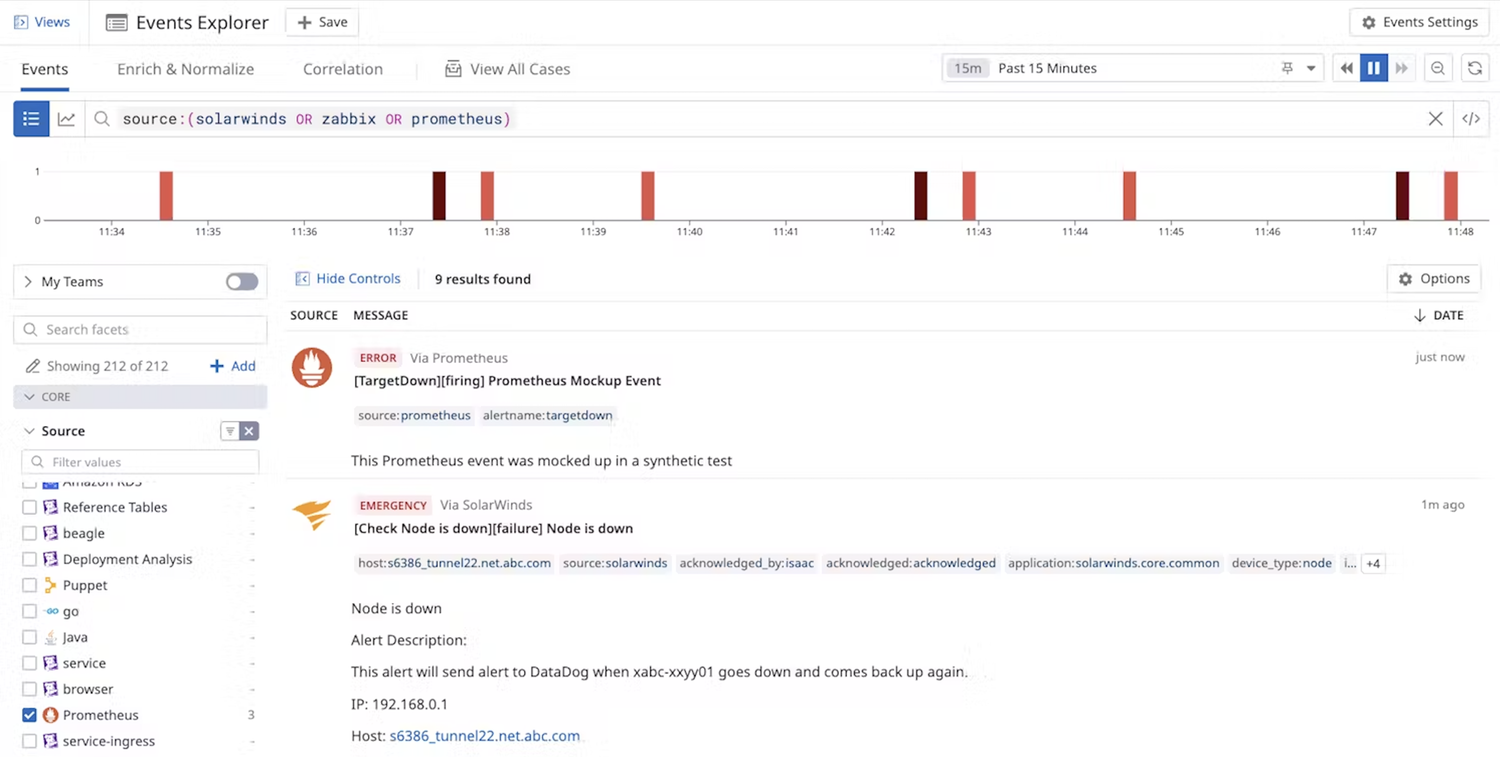
Task: Open the Past 15 Minutes time range dropdown
Action: [1132, 68]
